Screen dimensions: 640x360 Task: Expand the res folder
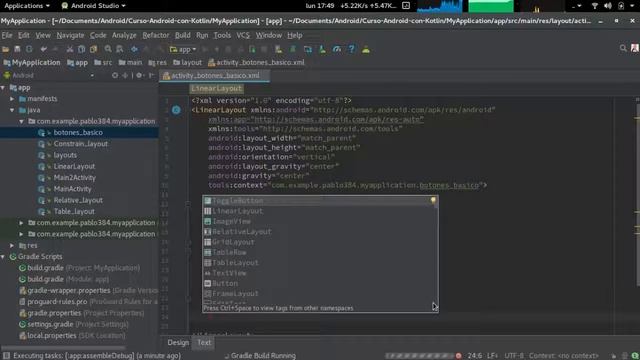(x=12, y=245)
